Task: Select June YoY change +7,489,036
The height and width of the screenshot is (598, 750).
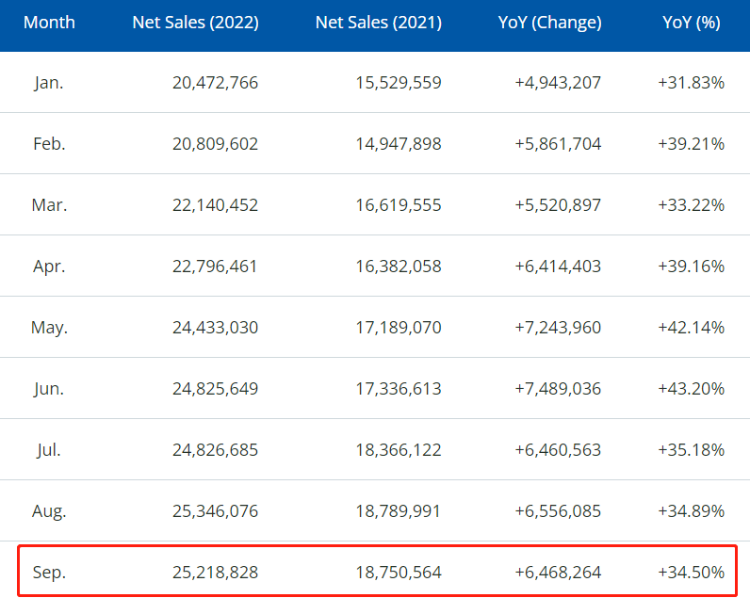Action: click(557, 388)
